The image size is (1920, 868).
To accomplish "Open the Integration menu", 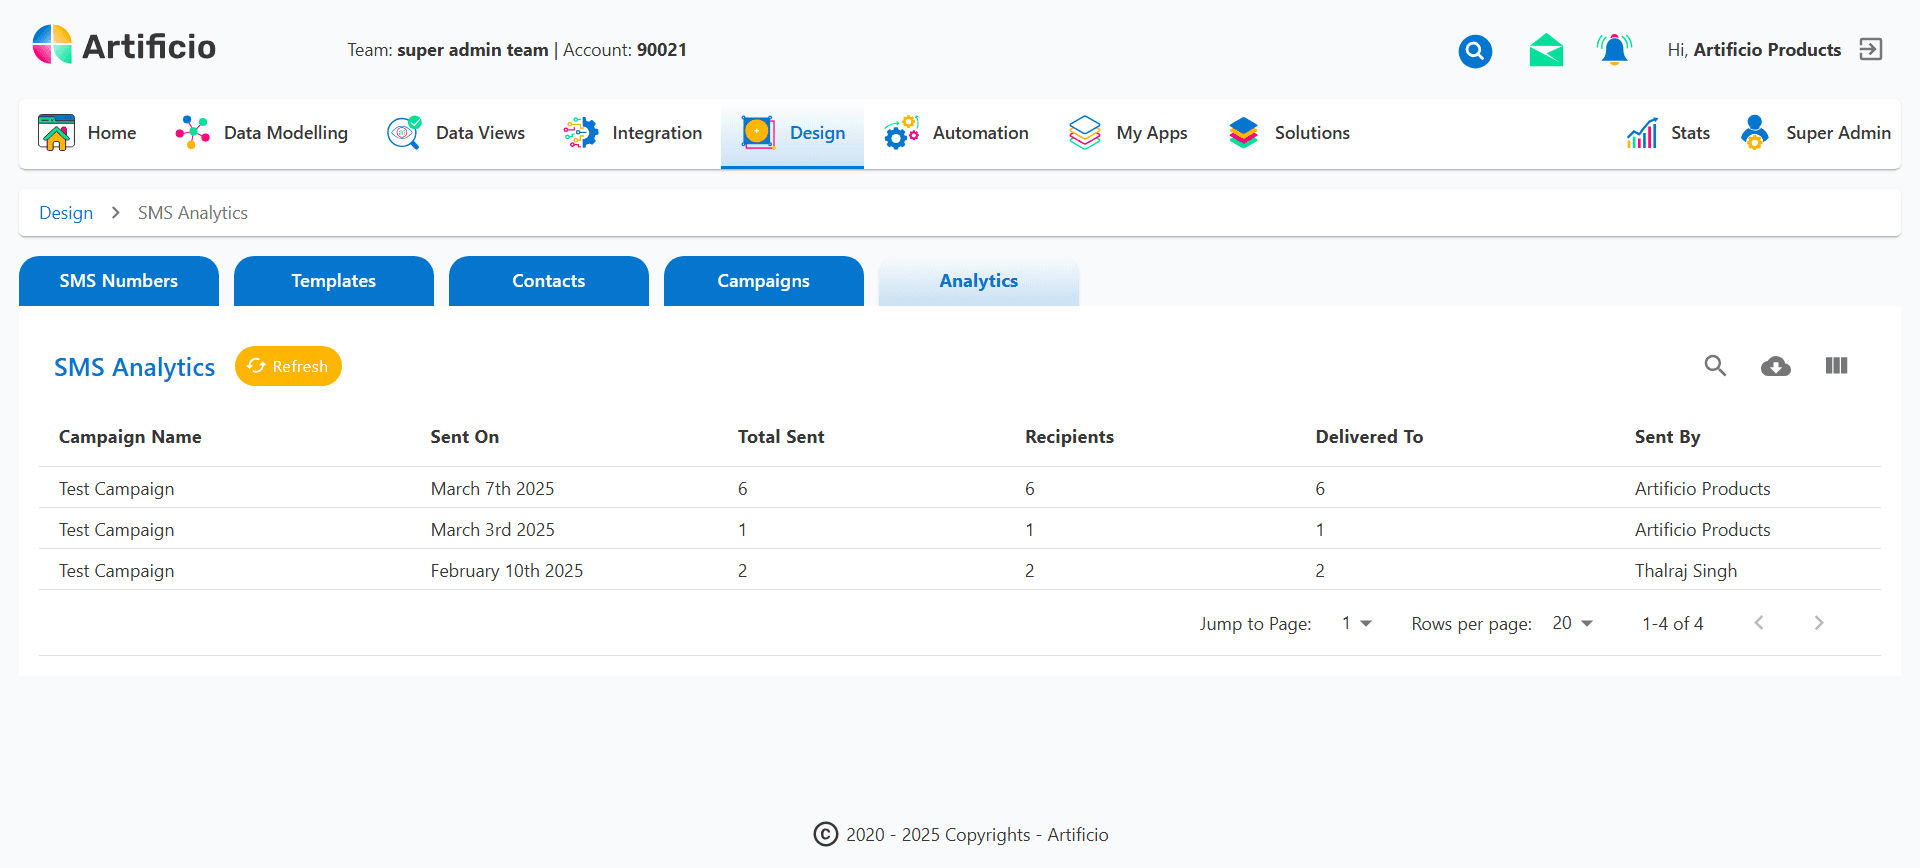I will [632, 133].
